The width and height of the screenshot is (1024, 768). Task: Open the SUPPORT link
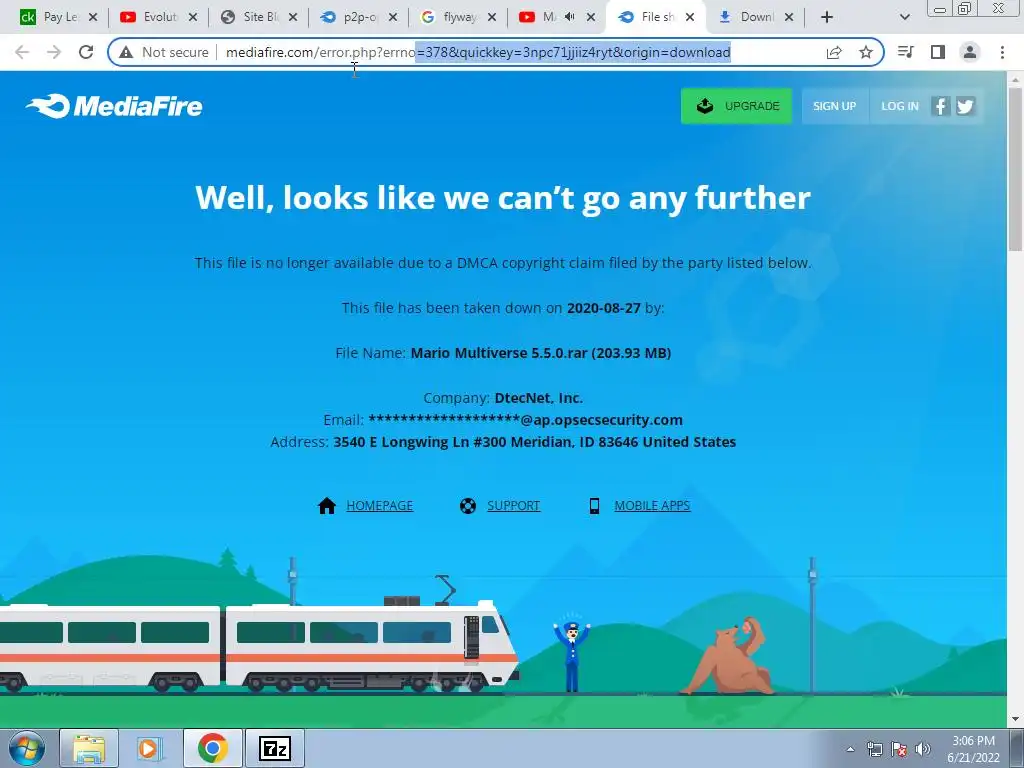(513, 505)
